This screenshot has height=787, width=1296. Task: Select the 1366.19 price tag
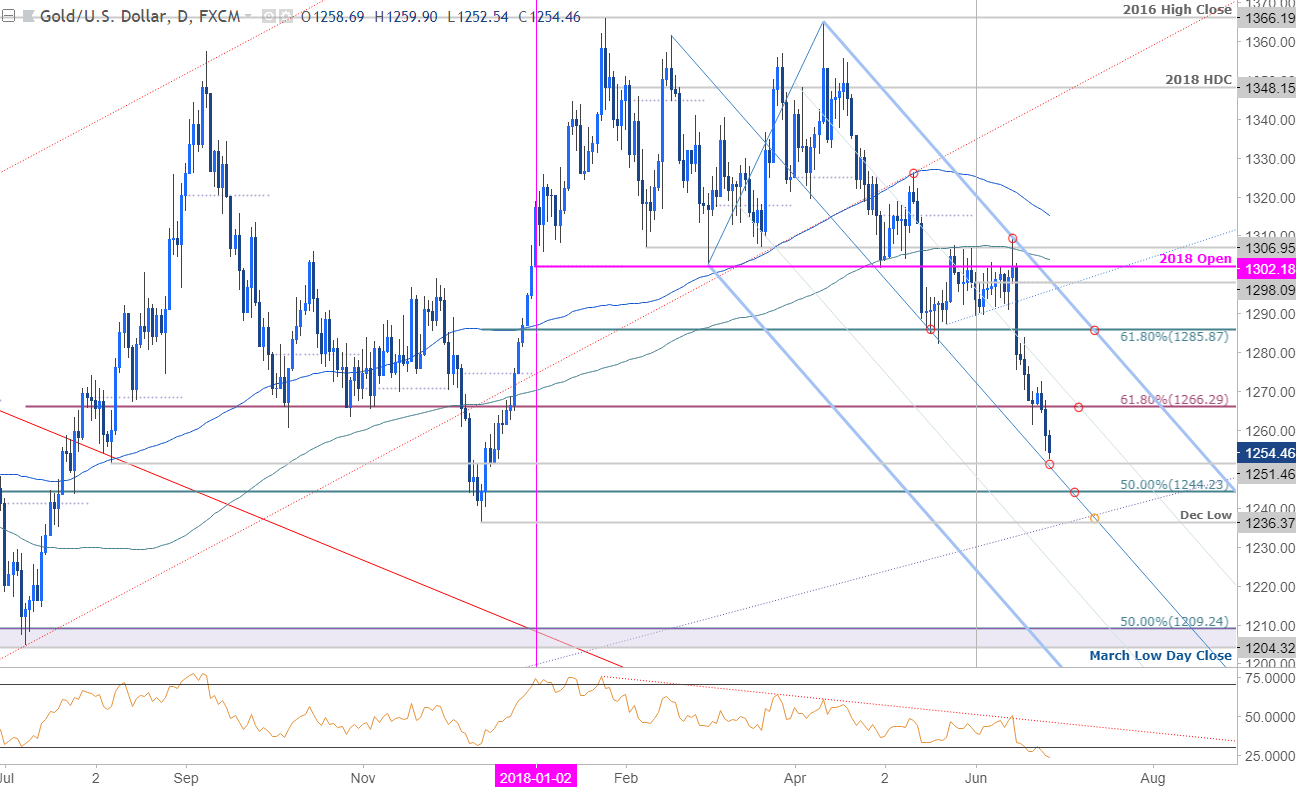pyautogui.click(x=1265, y=18)
